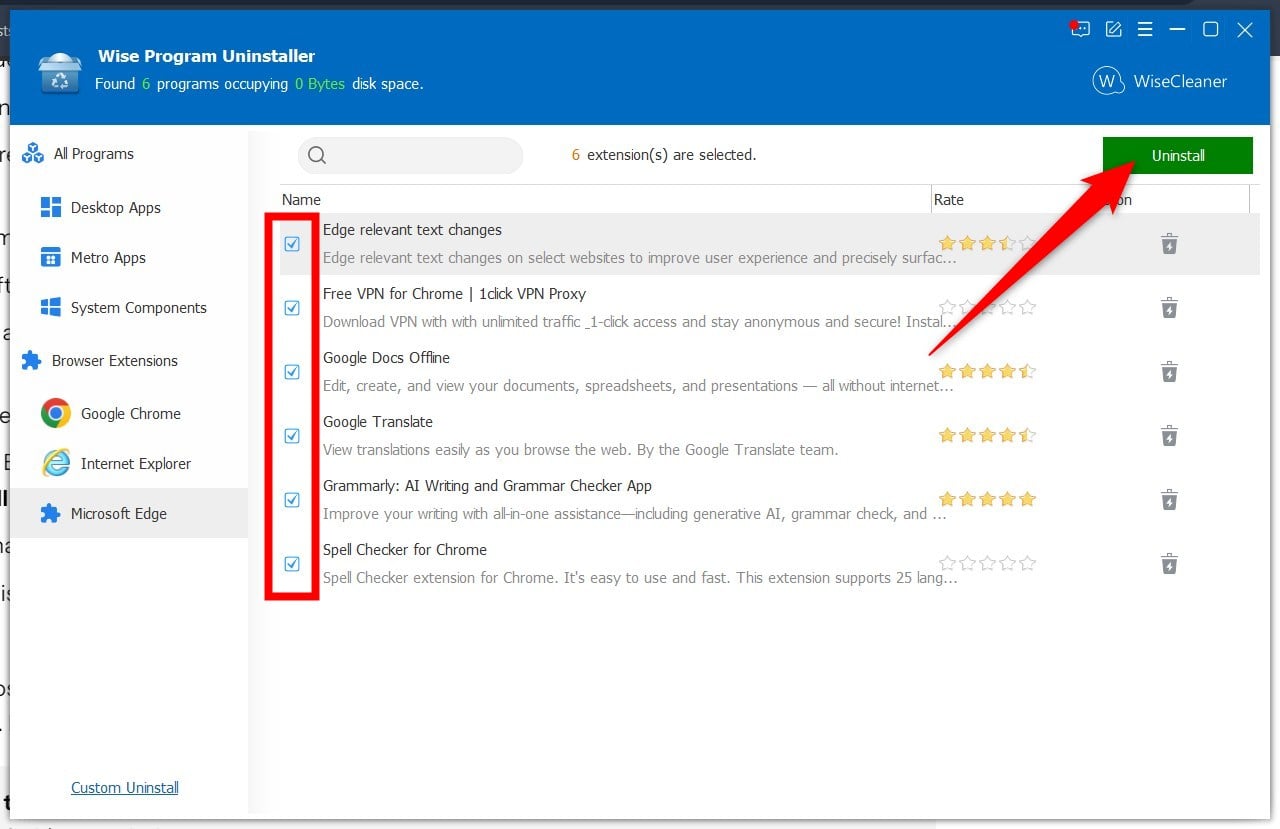Select the "Google Docs Offline" name text
This screenshot has width=1280, height=829.
[x=386, y=358]
